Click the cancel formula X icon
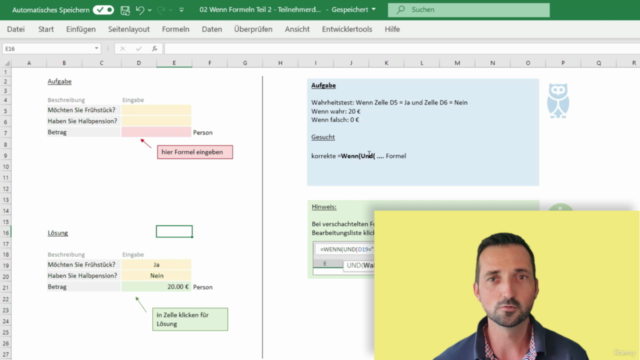 122,49
